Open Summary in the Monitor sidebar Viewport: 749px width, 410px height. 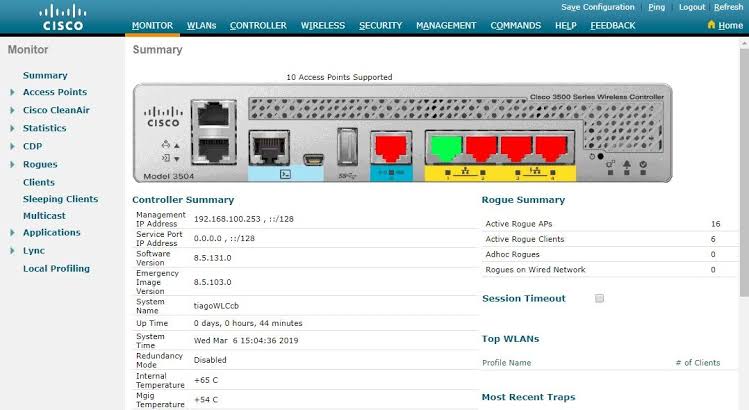[x=45, y=76]
